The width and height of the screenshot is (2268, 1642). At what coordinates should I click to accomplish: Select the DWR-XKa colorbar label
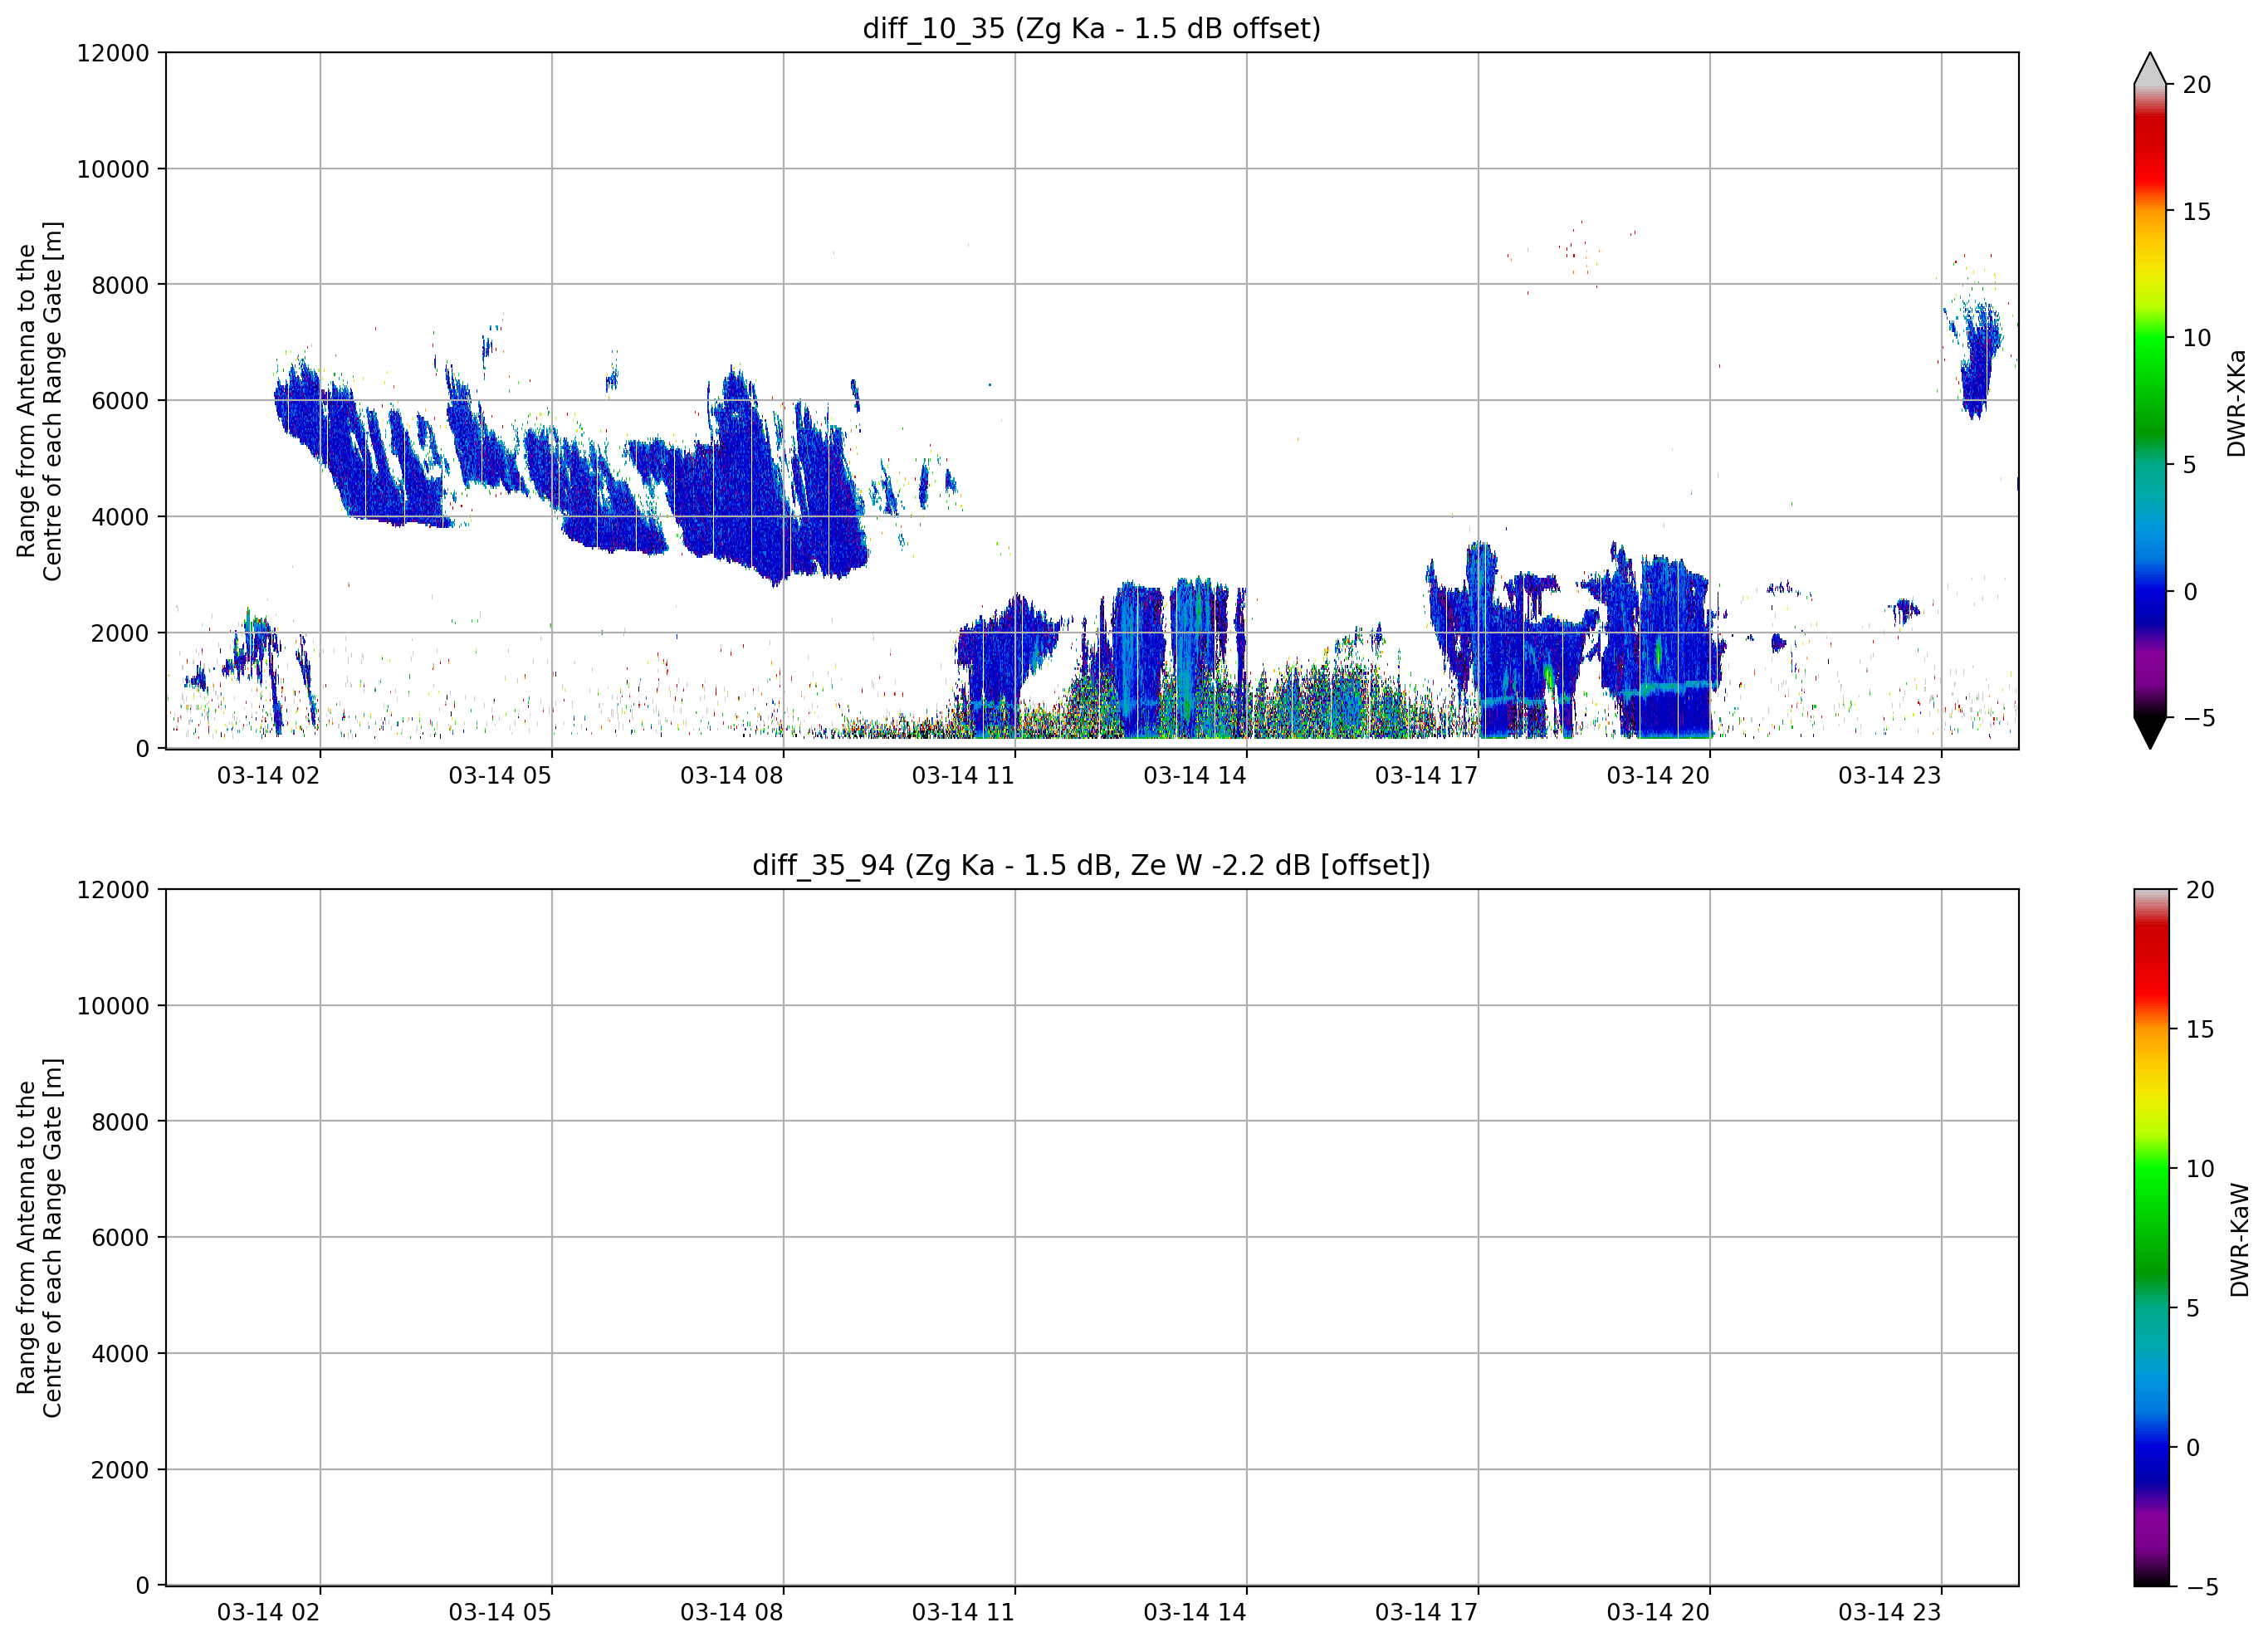click(x=2236, y=403)
